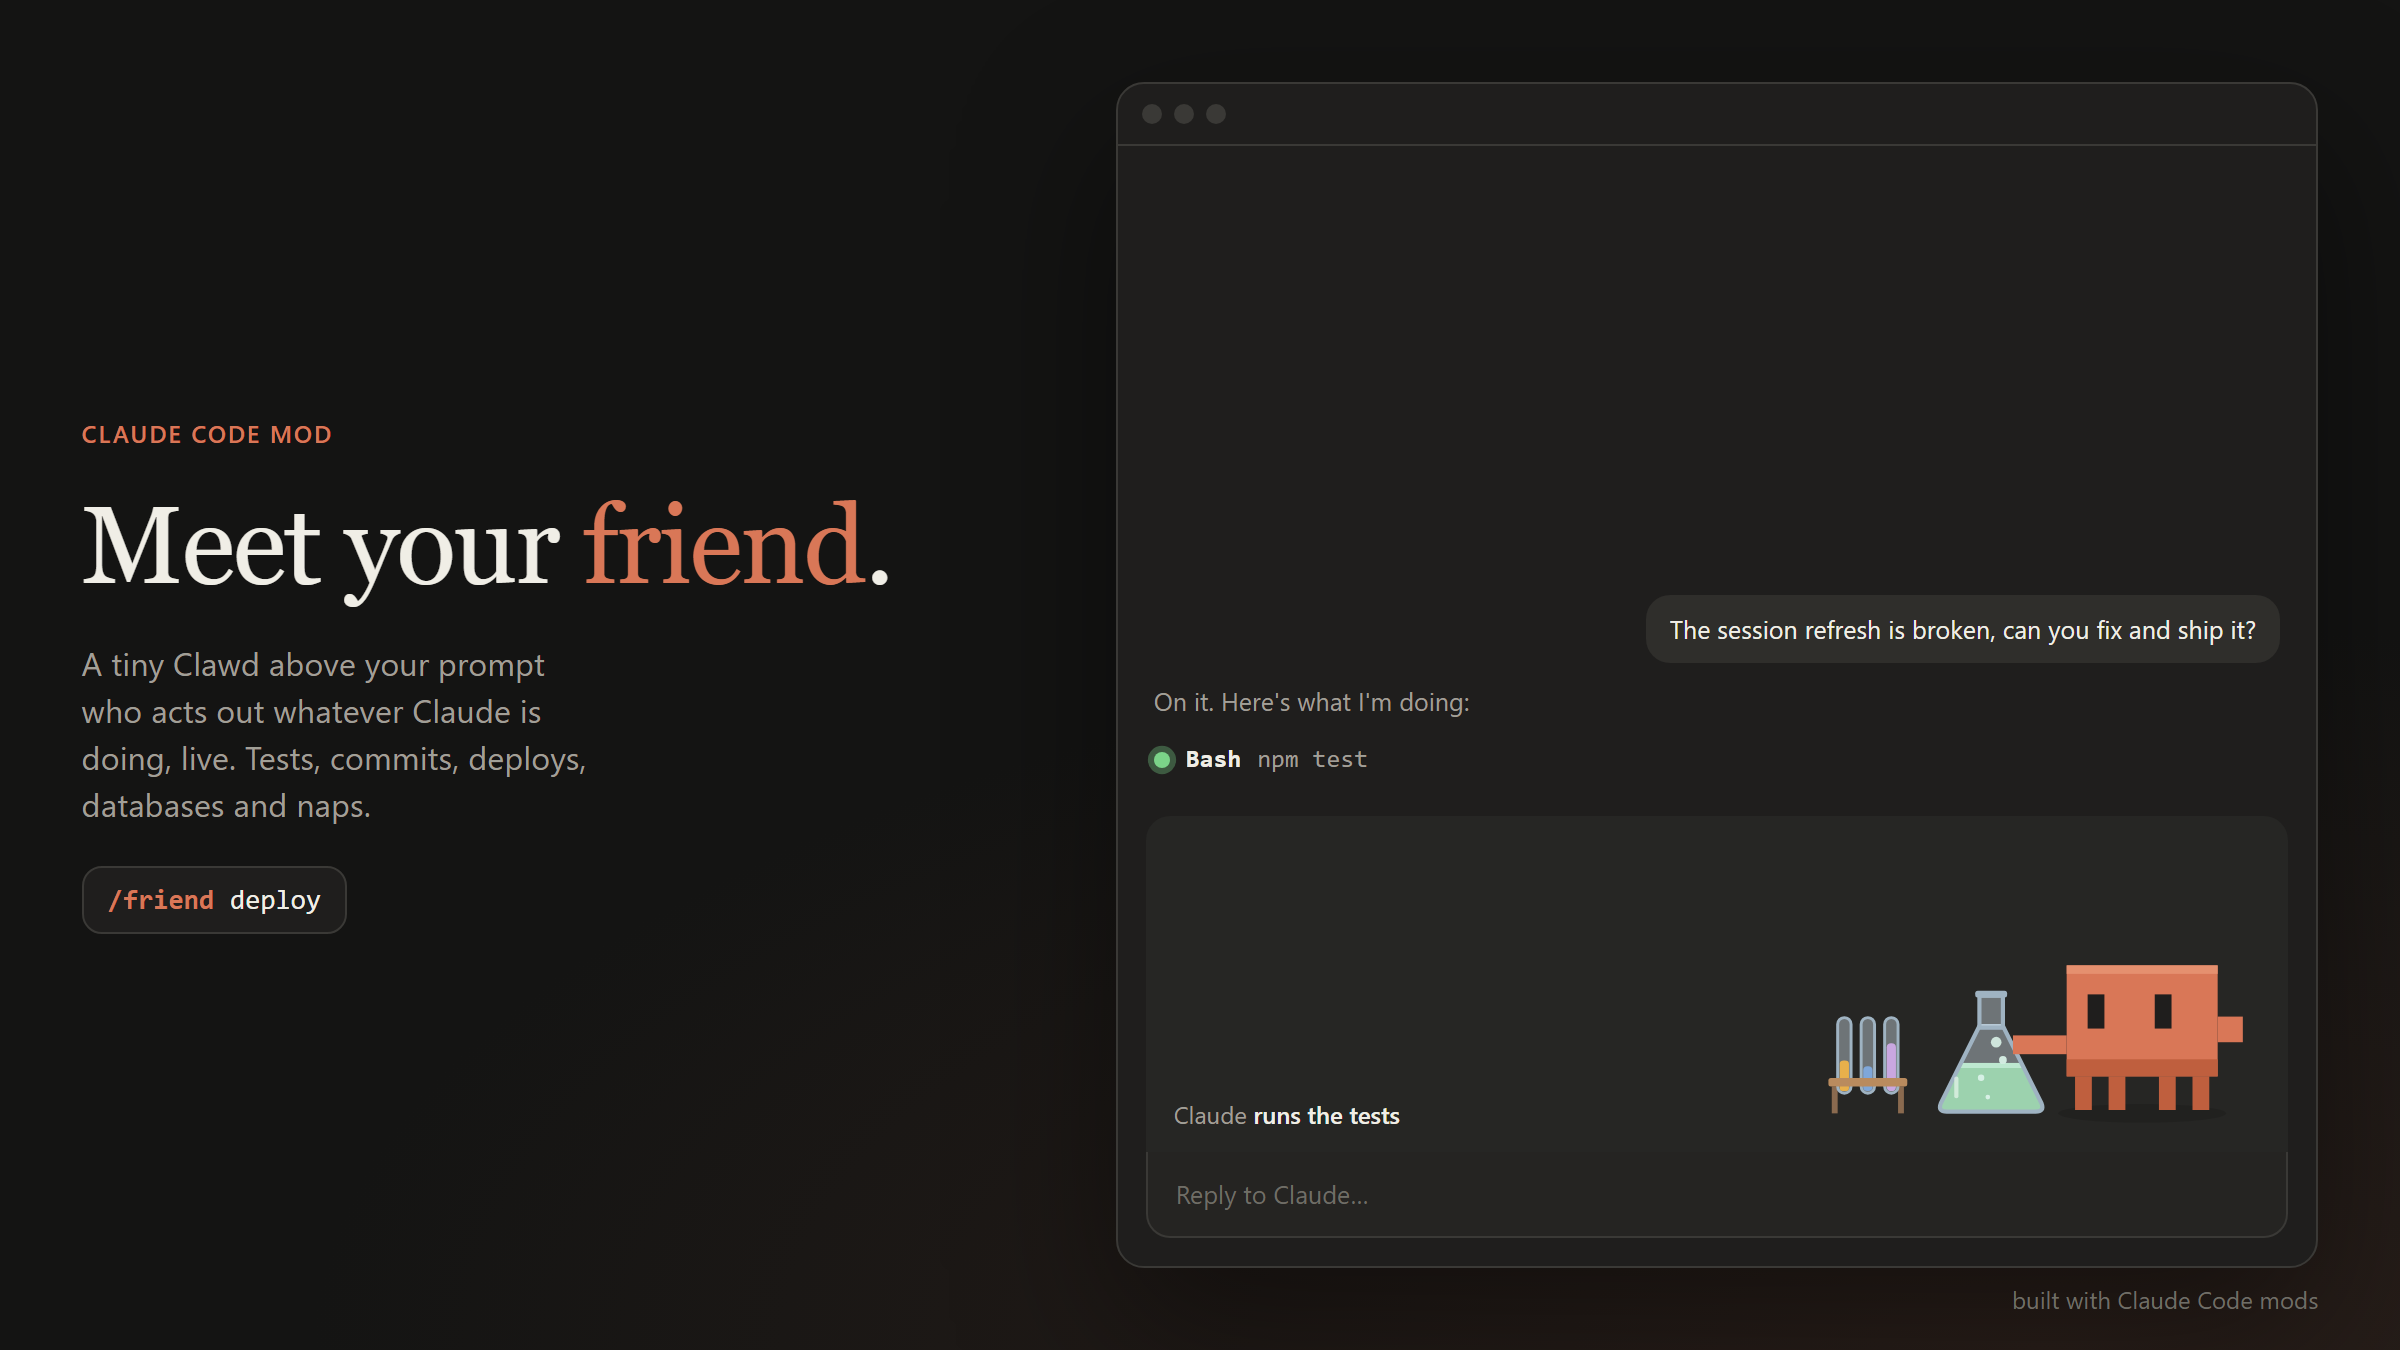The width and height of the screenshot is (2400, 1350).
Task: Click the first window control dot
Action: point(1152,114)
